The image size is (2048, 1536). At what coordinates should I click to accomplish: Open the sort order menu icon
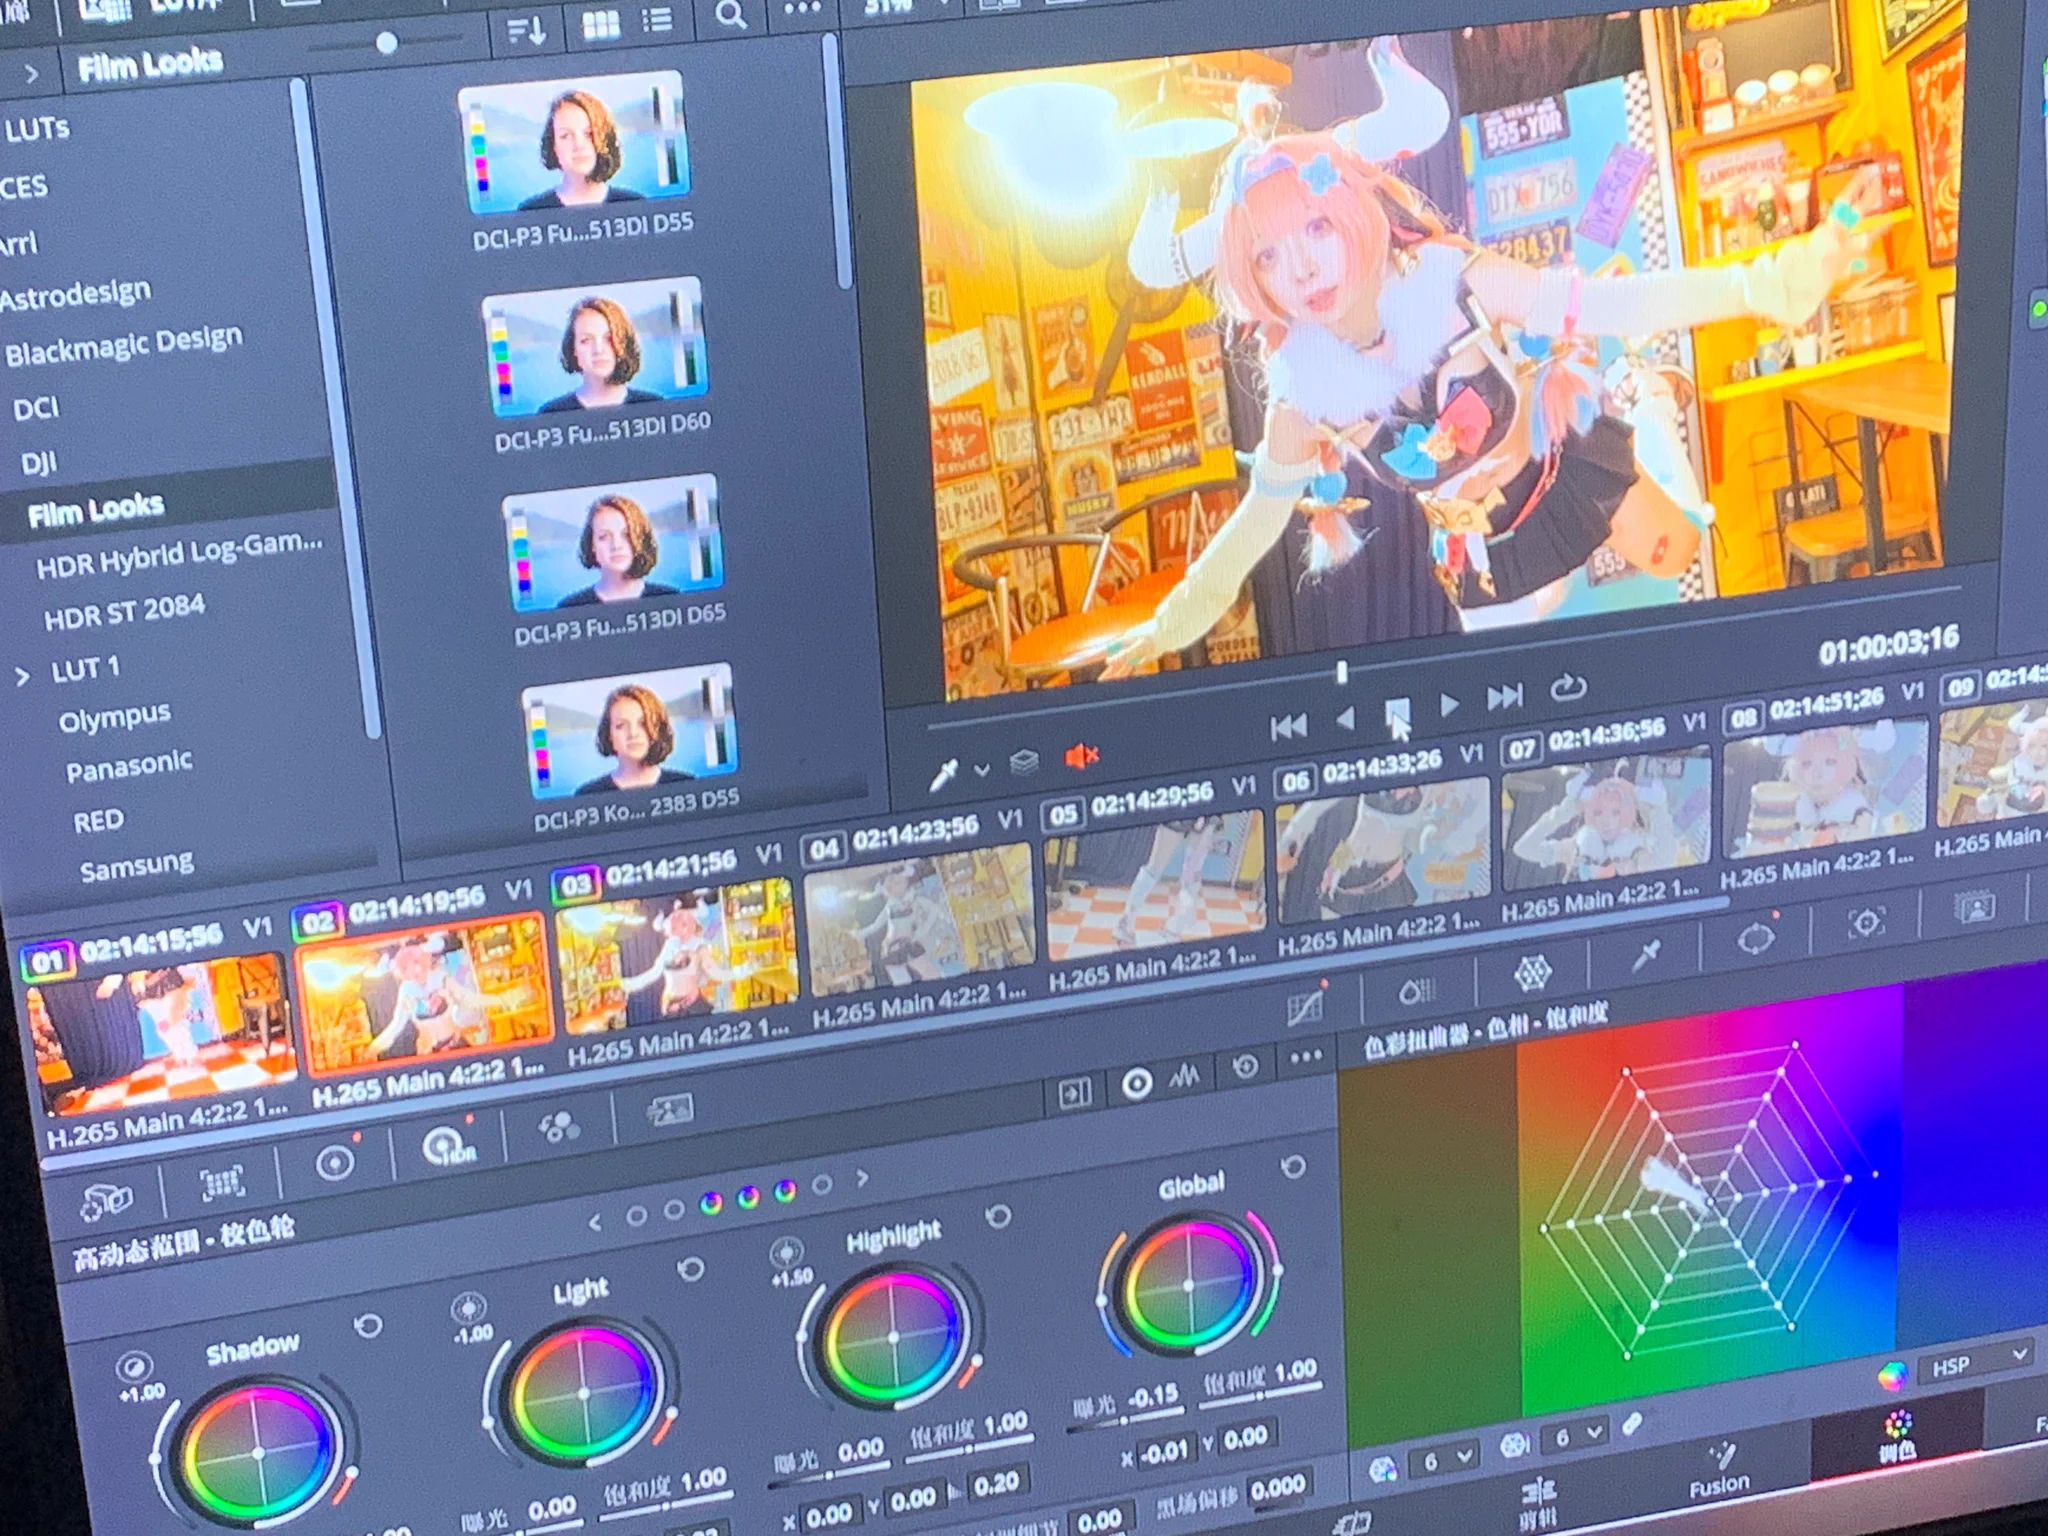526,30
